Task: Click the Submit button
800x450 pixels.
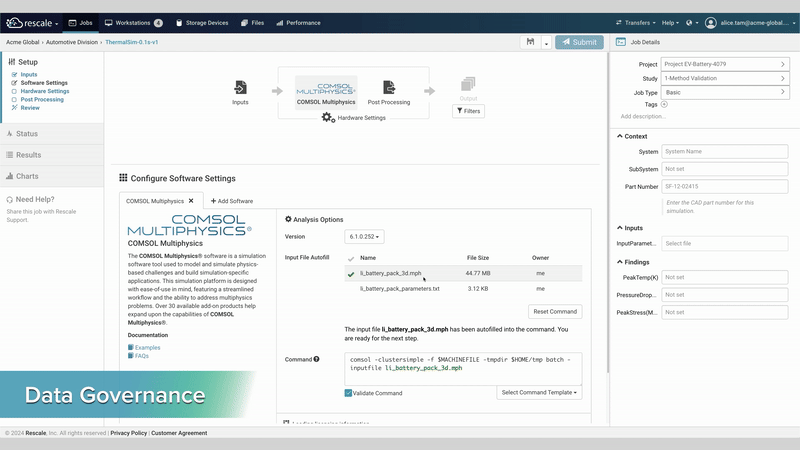Action: click(579, 42)
